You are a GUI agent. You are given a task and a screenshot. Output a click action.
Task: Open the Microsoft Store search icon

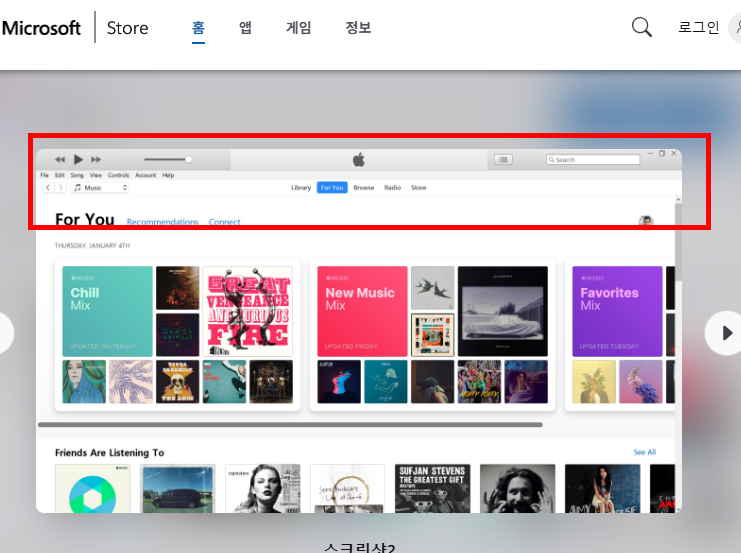pos(641,27)
